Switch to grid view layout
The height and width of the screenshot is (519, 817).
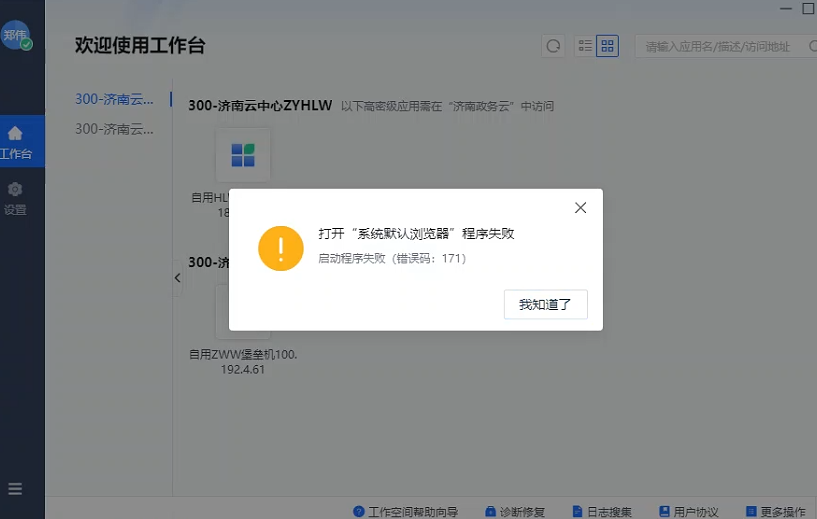click(x=608, y=46)
